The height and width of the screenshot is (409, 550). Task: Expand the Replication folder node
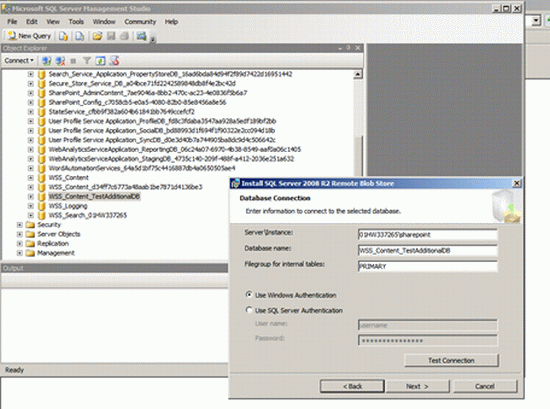click(x=20, y=243)
